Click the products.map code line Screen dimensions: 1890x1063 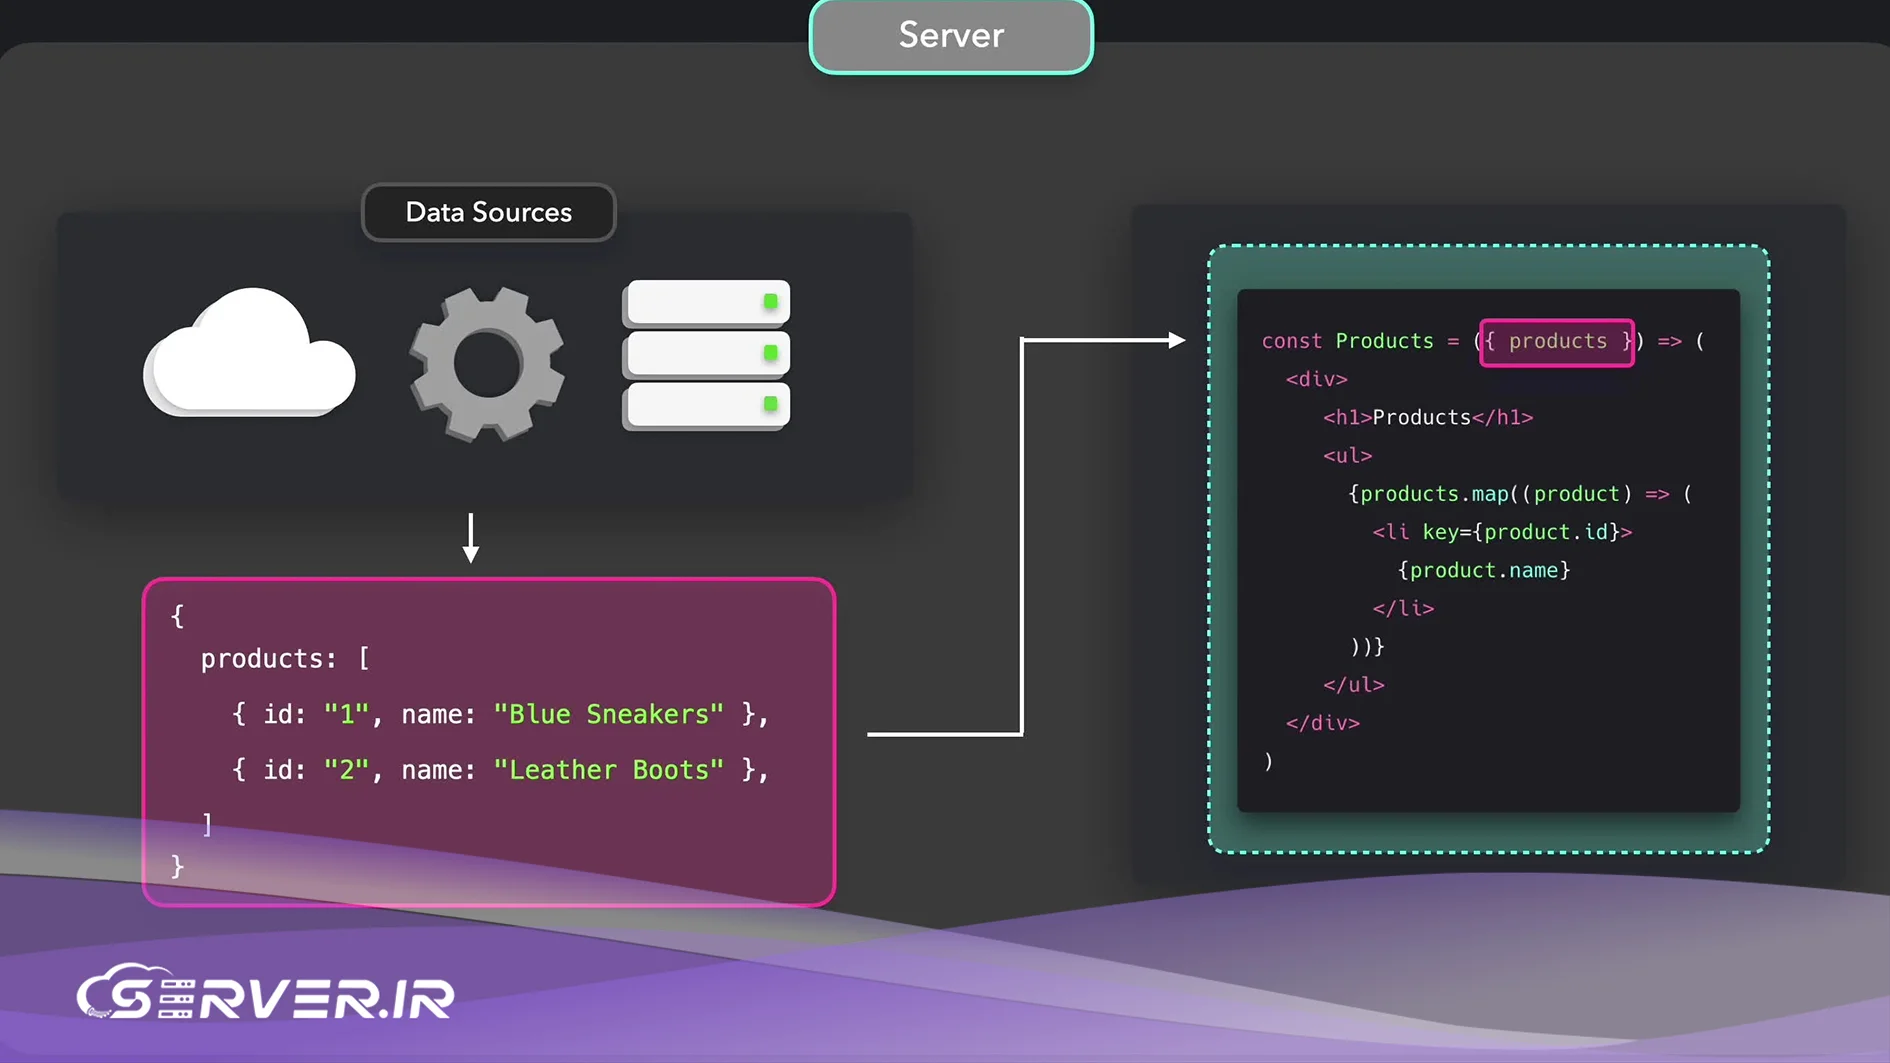click(x=1519, y=494)
